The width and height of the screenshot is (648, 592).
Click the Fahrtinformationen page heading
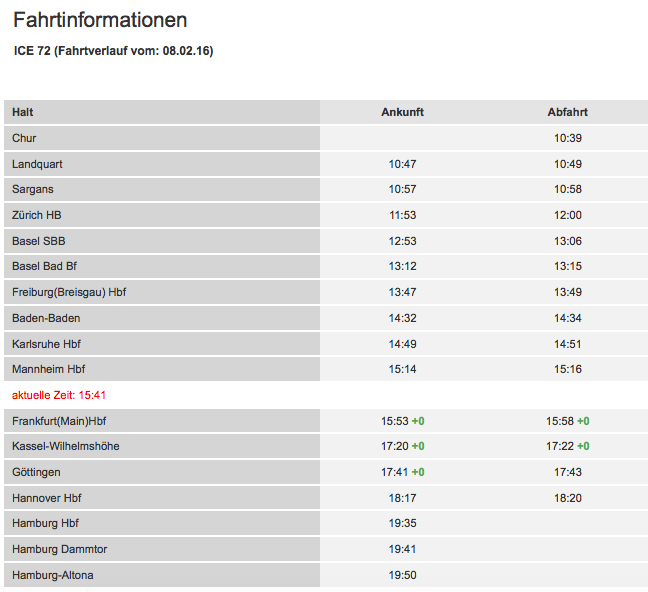[x=100, y=20]
